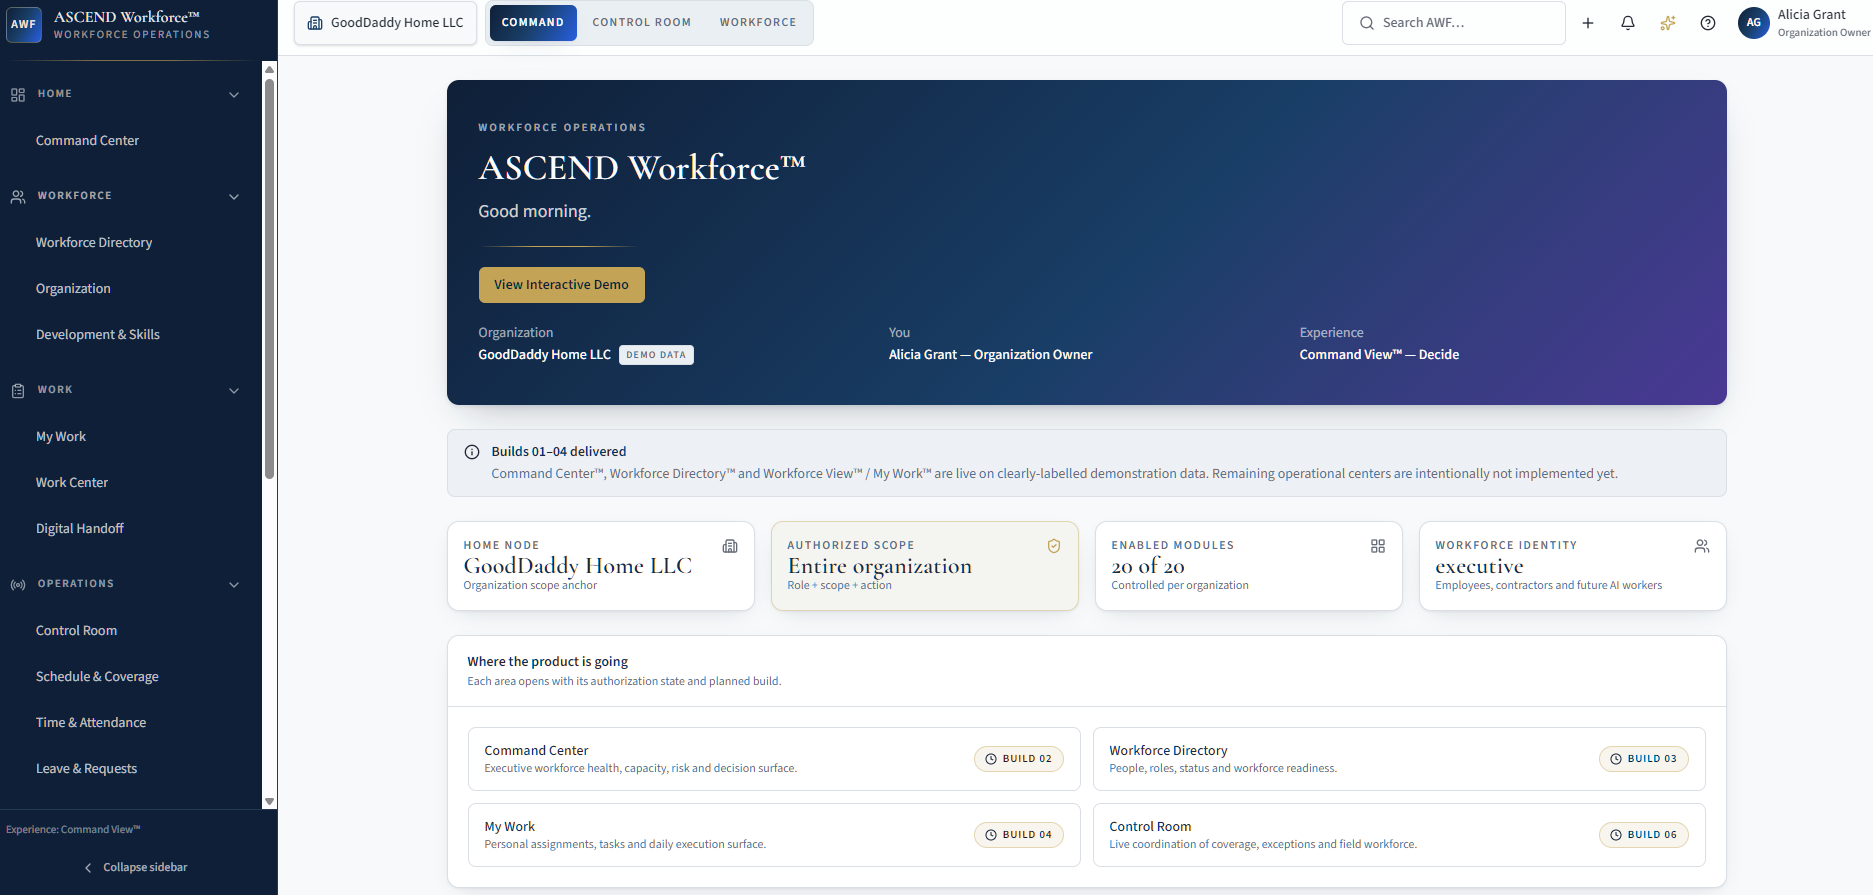Open the GoodDaddy Home LLC organization selector
1873x895 pixels.
[x=385, y=23]
